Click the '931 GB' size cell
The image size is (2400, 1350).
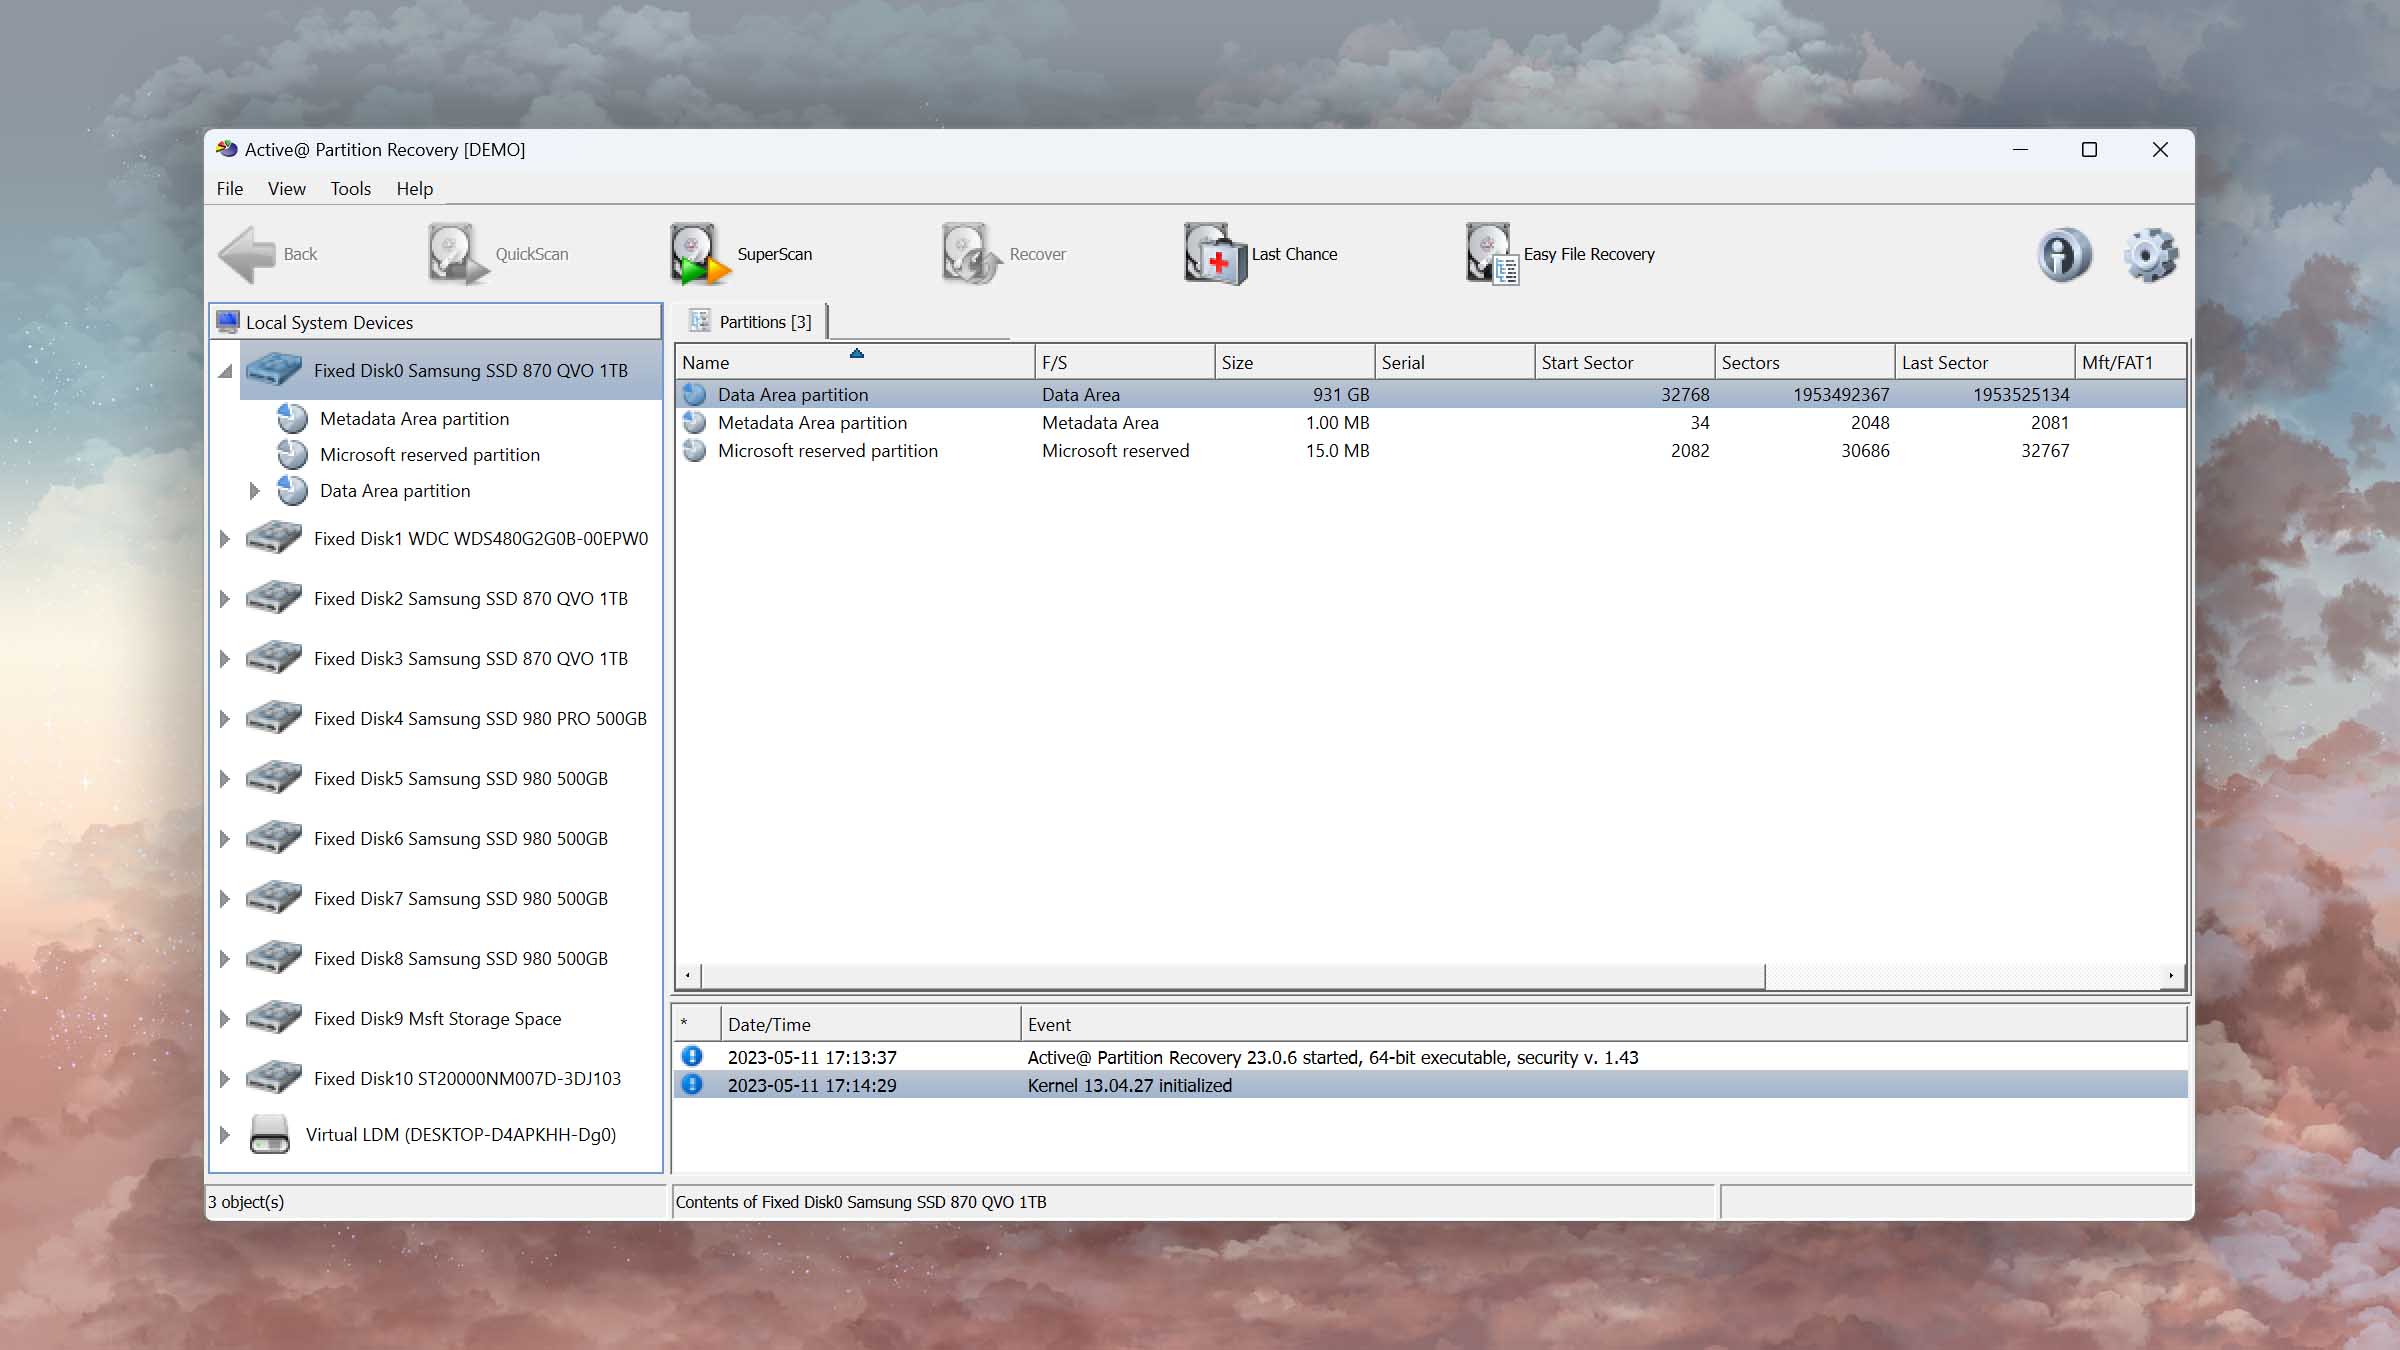tap(1341, 394)
